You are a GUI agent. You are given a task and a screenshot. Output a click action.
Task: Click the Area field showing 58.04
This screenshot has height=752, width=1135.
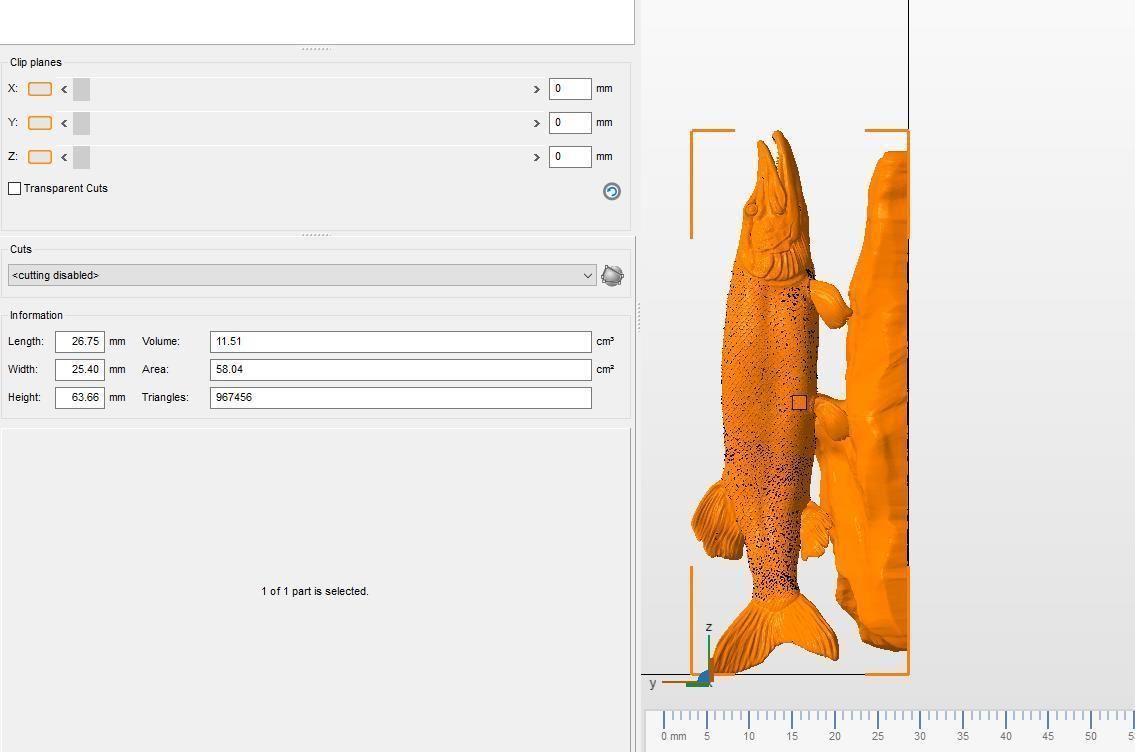(400, 370)
